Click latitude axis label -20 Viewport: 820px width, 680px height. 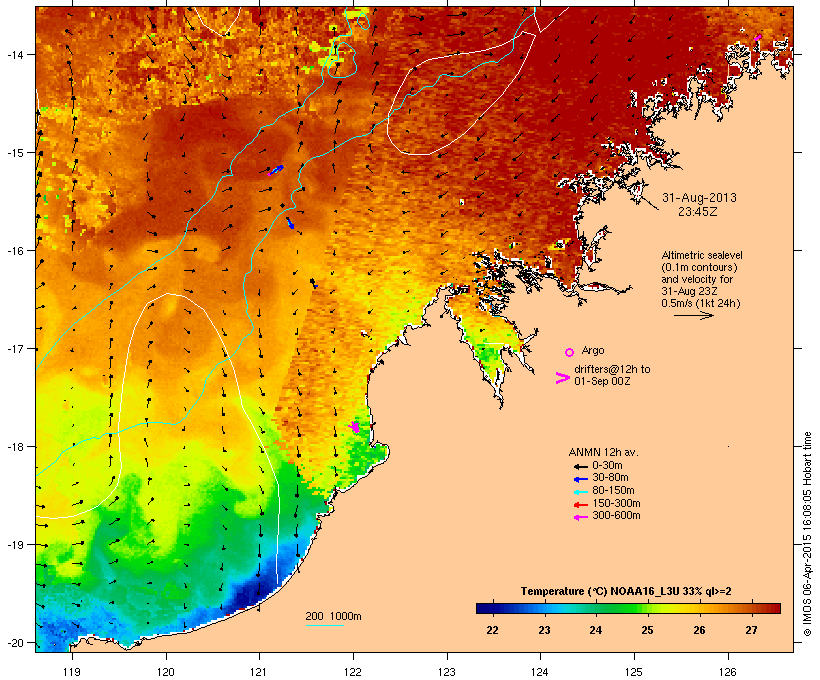(x=15, y=642)
